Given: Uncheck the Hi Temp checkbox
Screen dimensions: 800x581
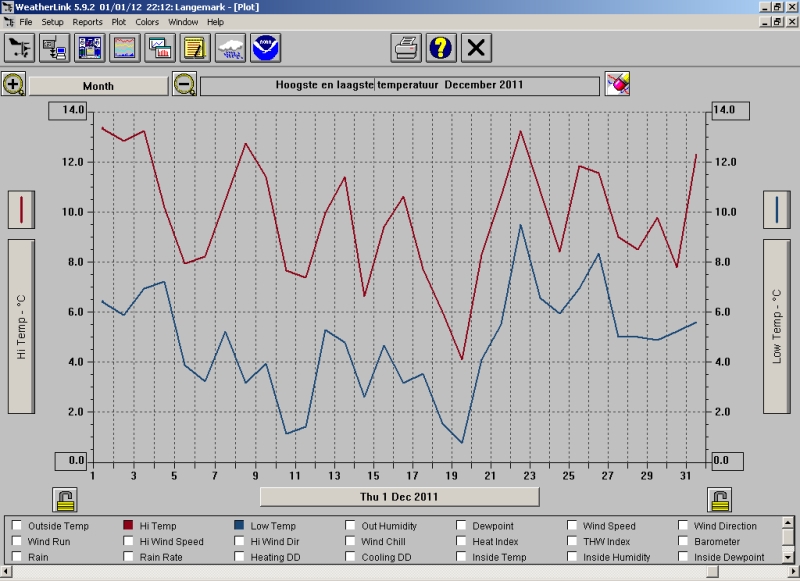Looking at the screenshot, I should click(x=128, y=525).
